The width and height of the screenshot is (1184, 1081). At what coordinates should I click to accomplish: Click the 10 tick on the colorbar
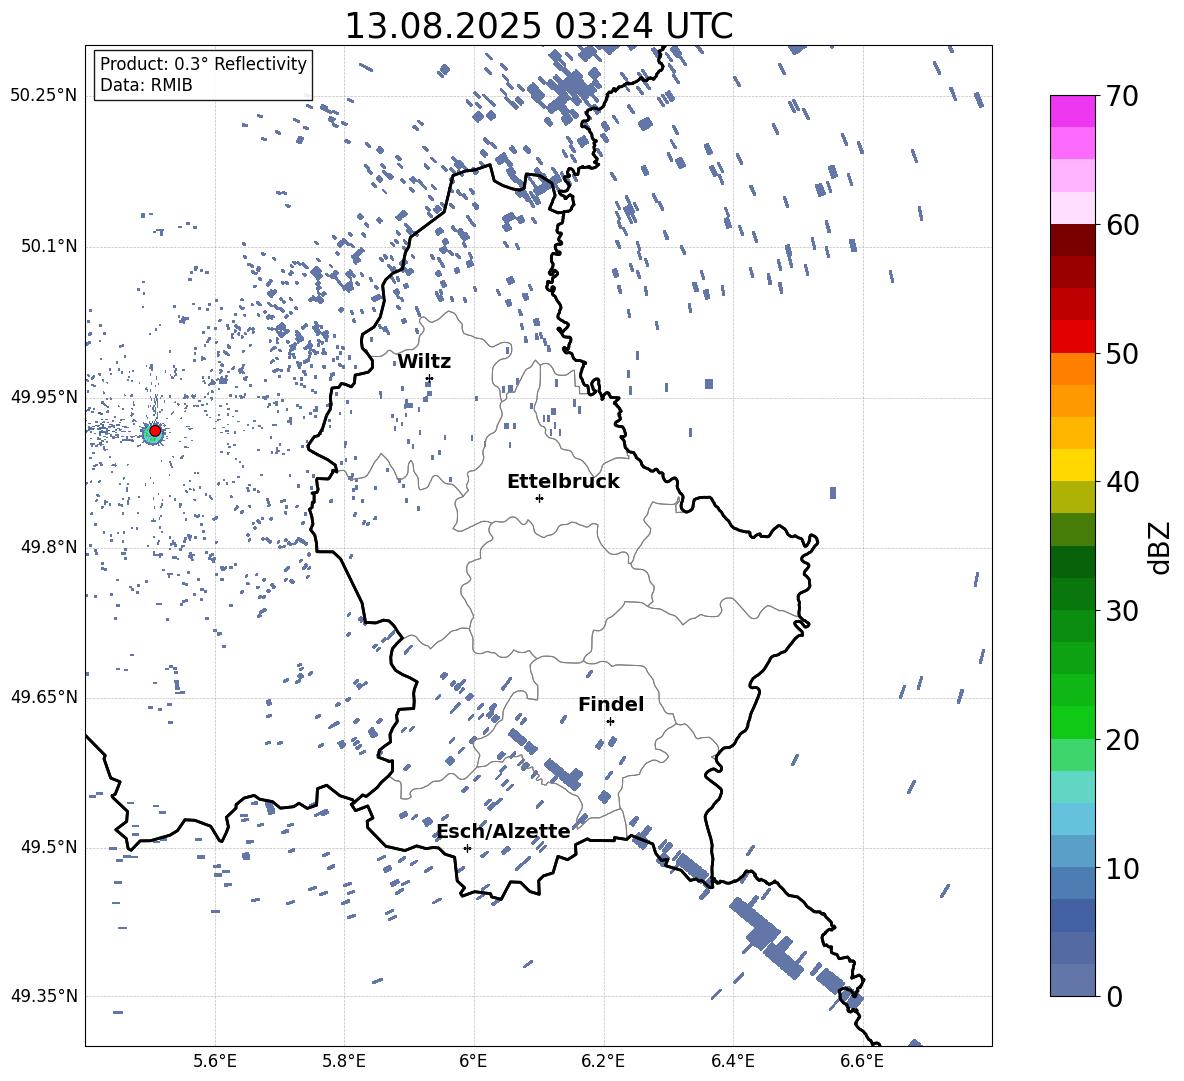1122,868
